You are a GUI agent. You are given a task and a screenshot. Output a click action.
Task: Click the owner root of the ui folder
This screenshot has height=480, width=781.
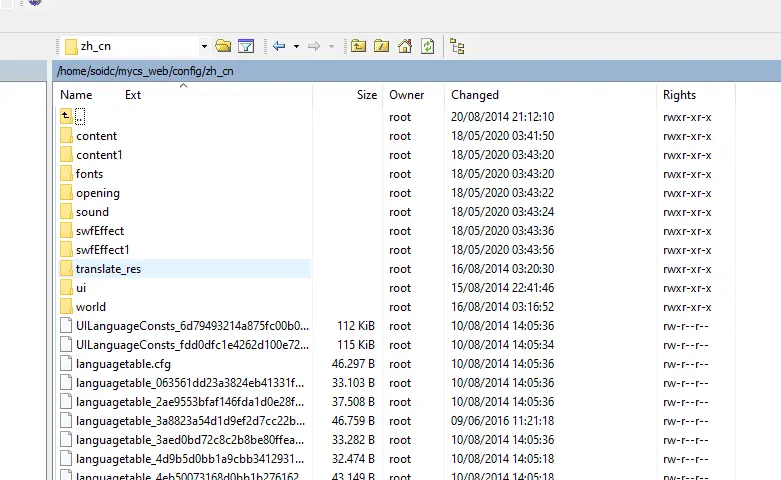(400, 288)
